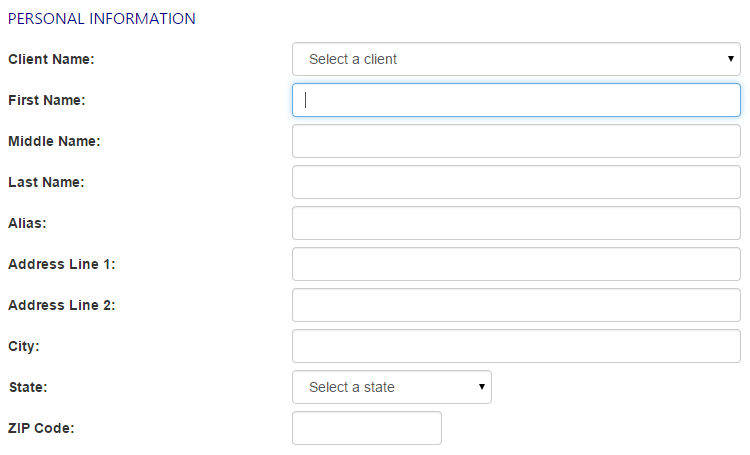750x455 pixels.
Task: Focus the Address Line 1 field
Action: pos(516,264)
